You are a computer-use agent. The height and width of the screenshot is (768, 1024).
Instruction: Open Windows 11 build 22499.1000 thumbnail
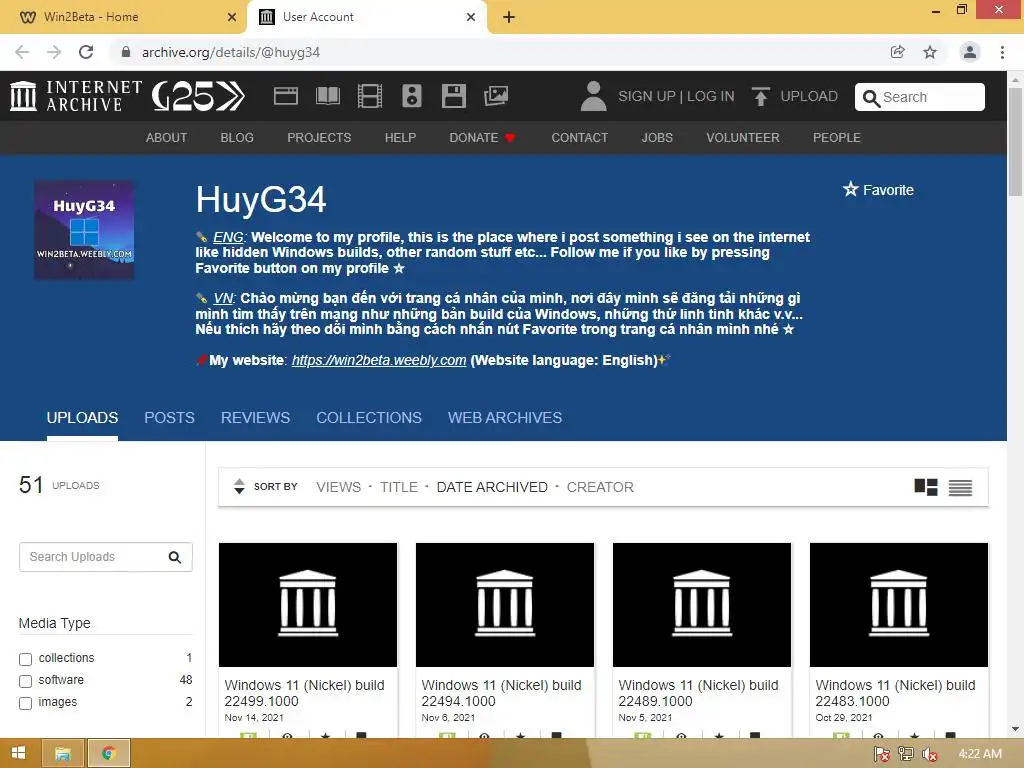click(308, 605)
